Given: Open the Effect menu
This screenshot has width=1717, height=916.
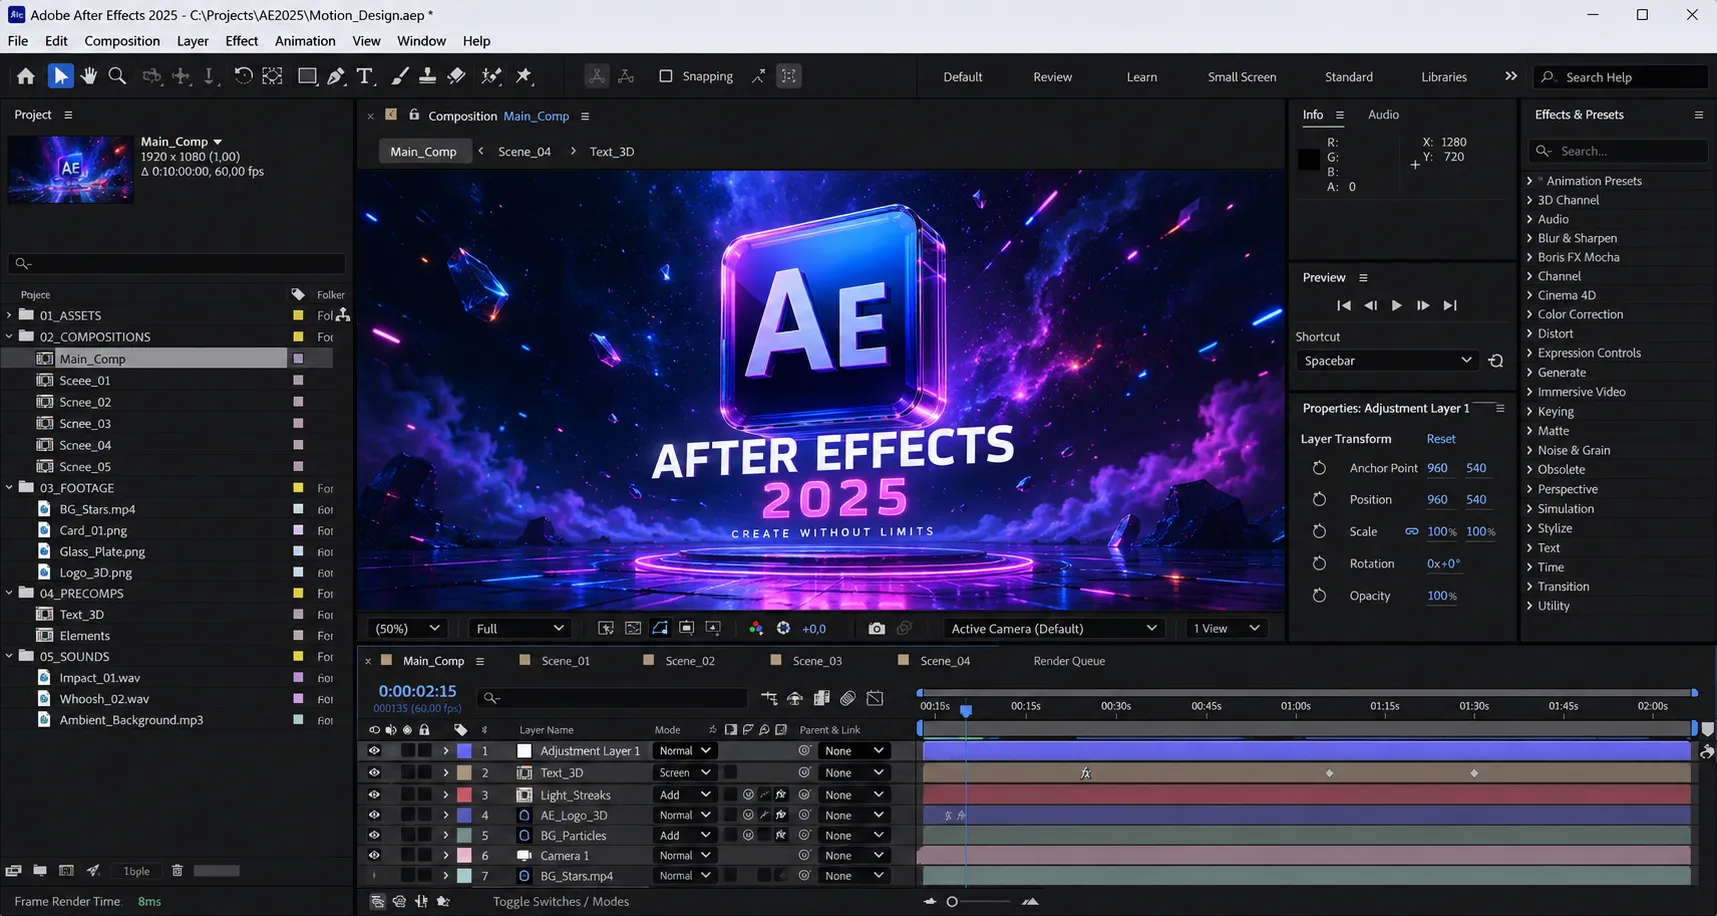Looking at the screenshot, I should coord(242,41).
